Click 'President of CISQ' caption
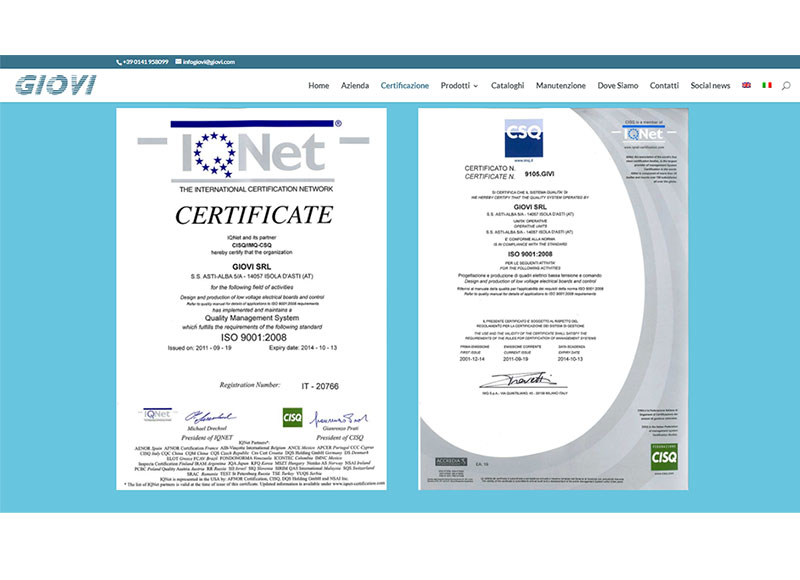The image size is (800, 580). coord(340,438)
